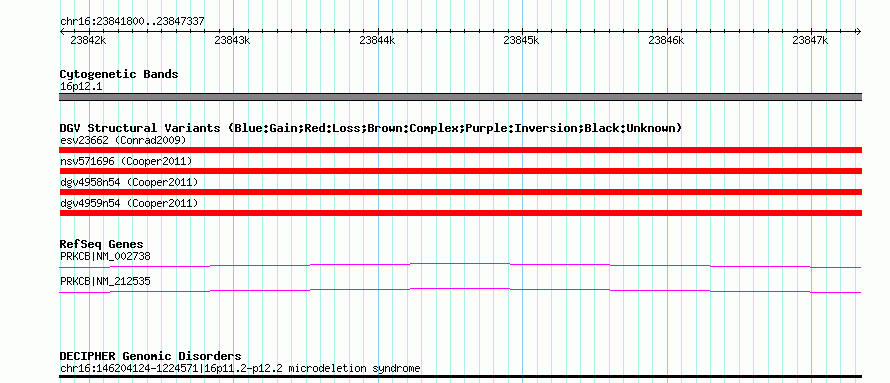Click the black DECIPHER disorder bar

(460, 377)
